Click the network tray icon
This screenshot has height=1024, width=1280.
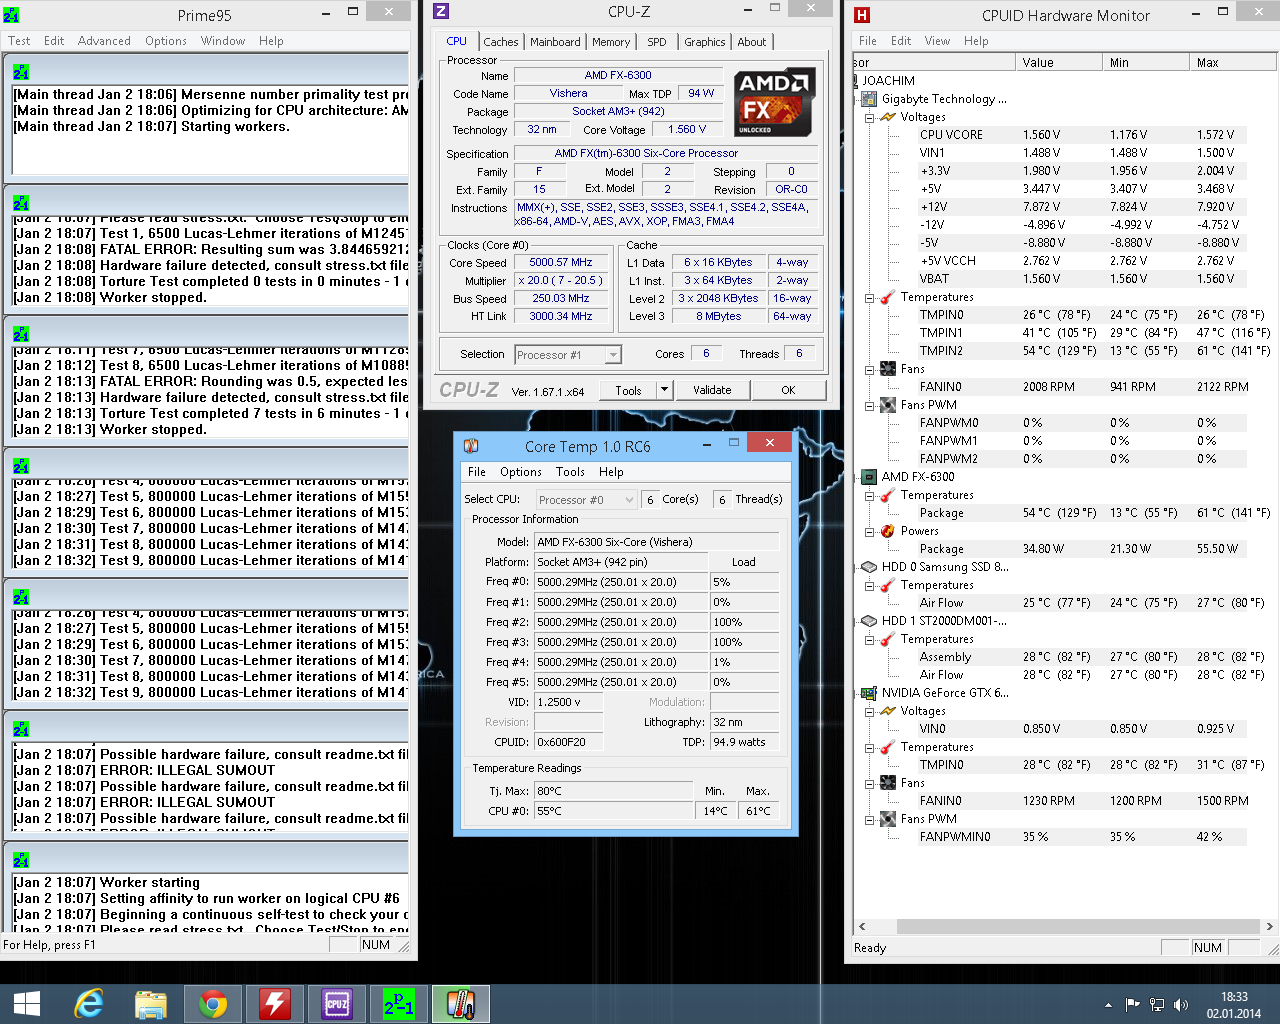[x=1157, y=1005]
